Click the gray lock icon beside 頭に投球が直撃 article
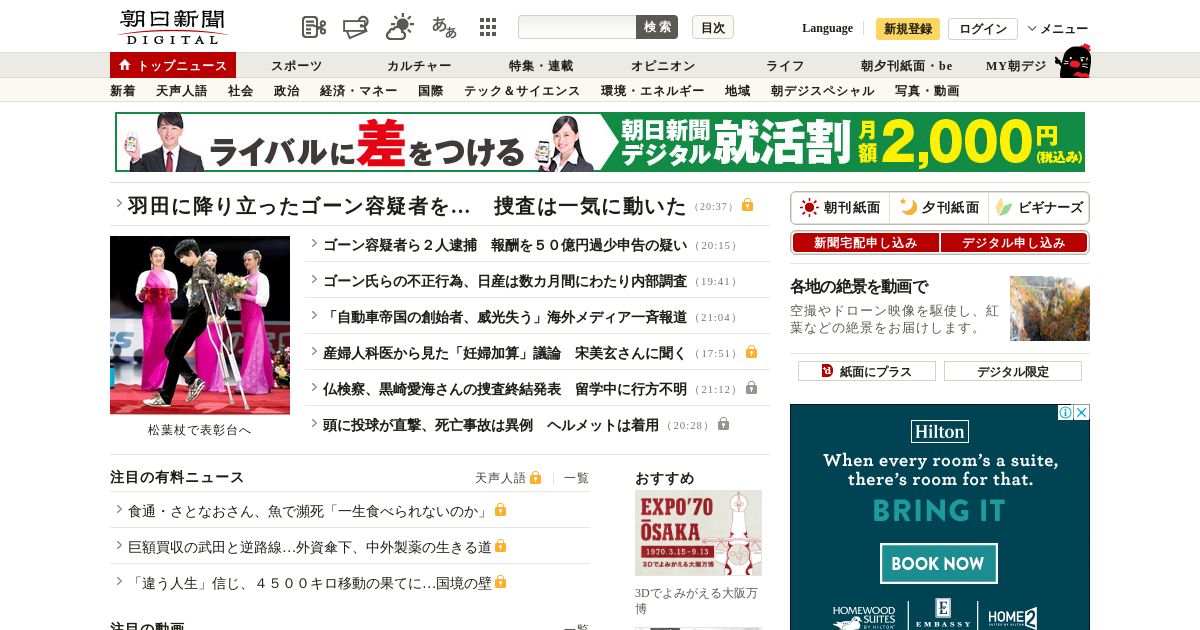Viewport: 1200px width, 630px height. pos(723,424)
